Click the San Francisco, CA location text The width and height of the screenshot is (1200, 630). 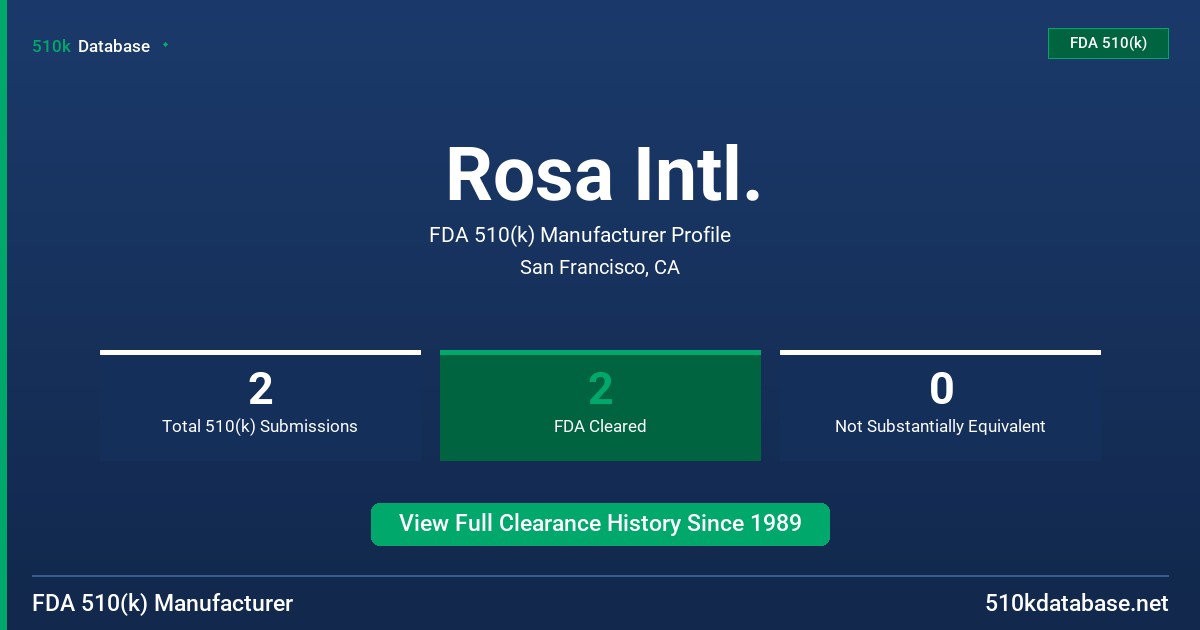point(600,267)
